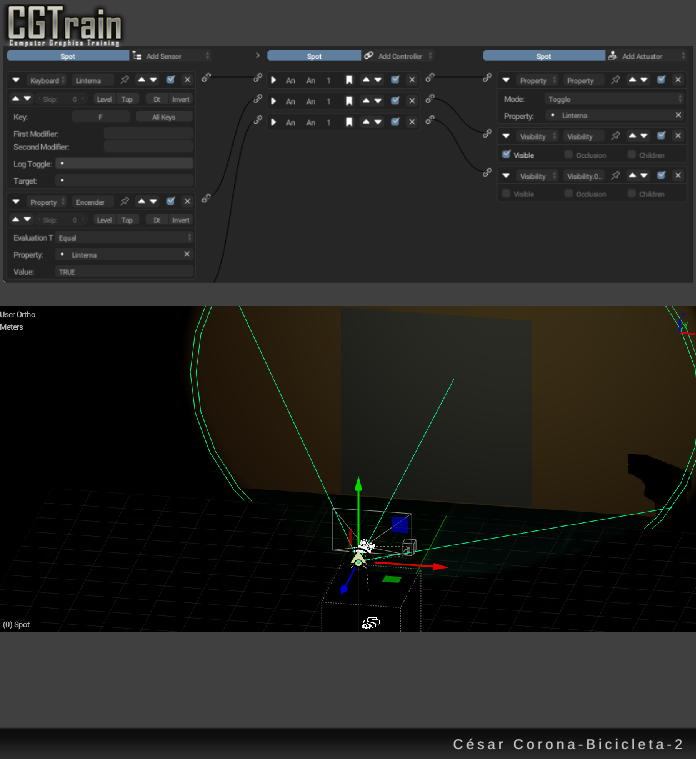Open the Add Controller menu

point(399,56)
